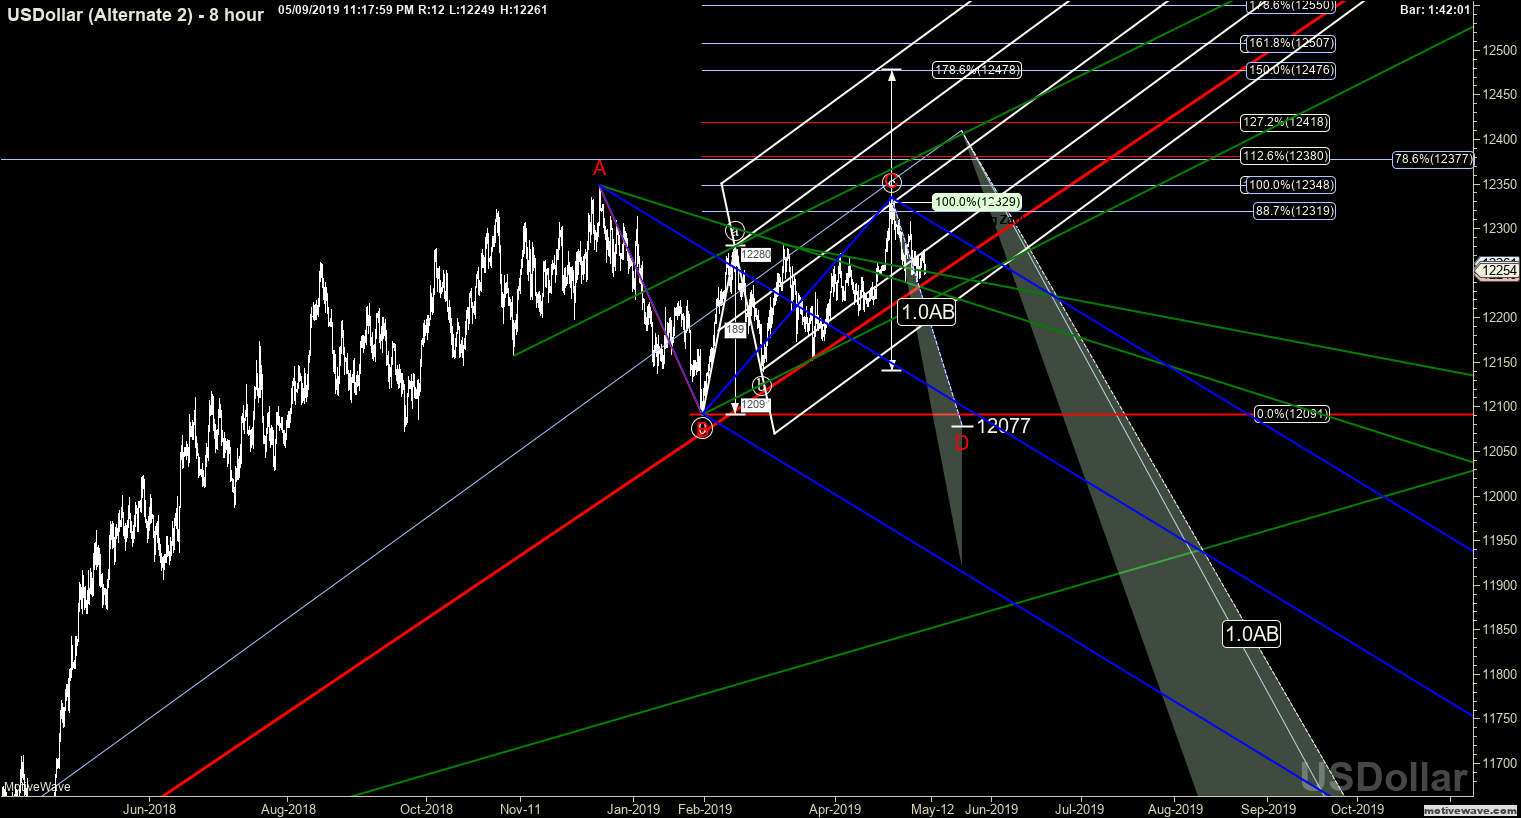Click the 12000 price axis value
The width and height of the screenshot is (1521, 818).
pyautogui.click(x=1500, y=496)
